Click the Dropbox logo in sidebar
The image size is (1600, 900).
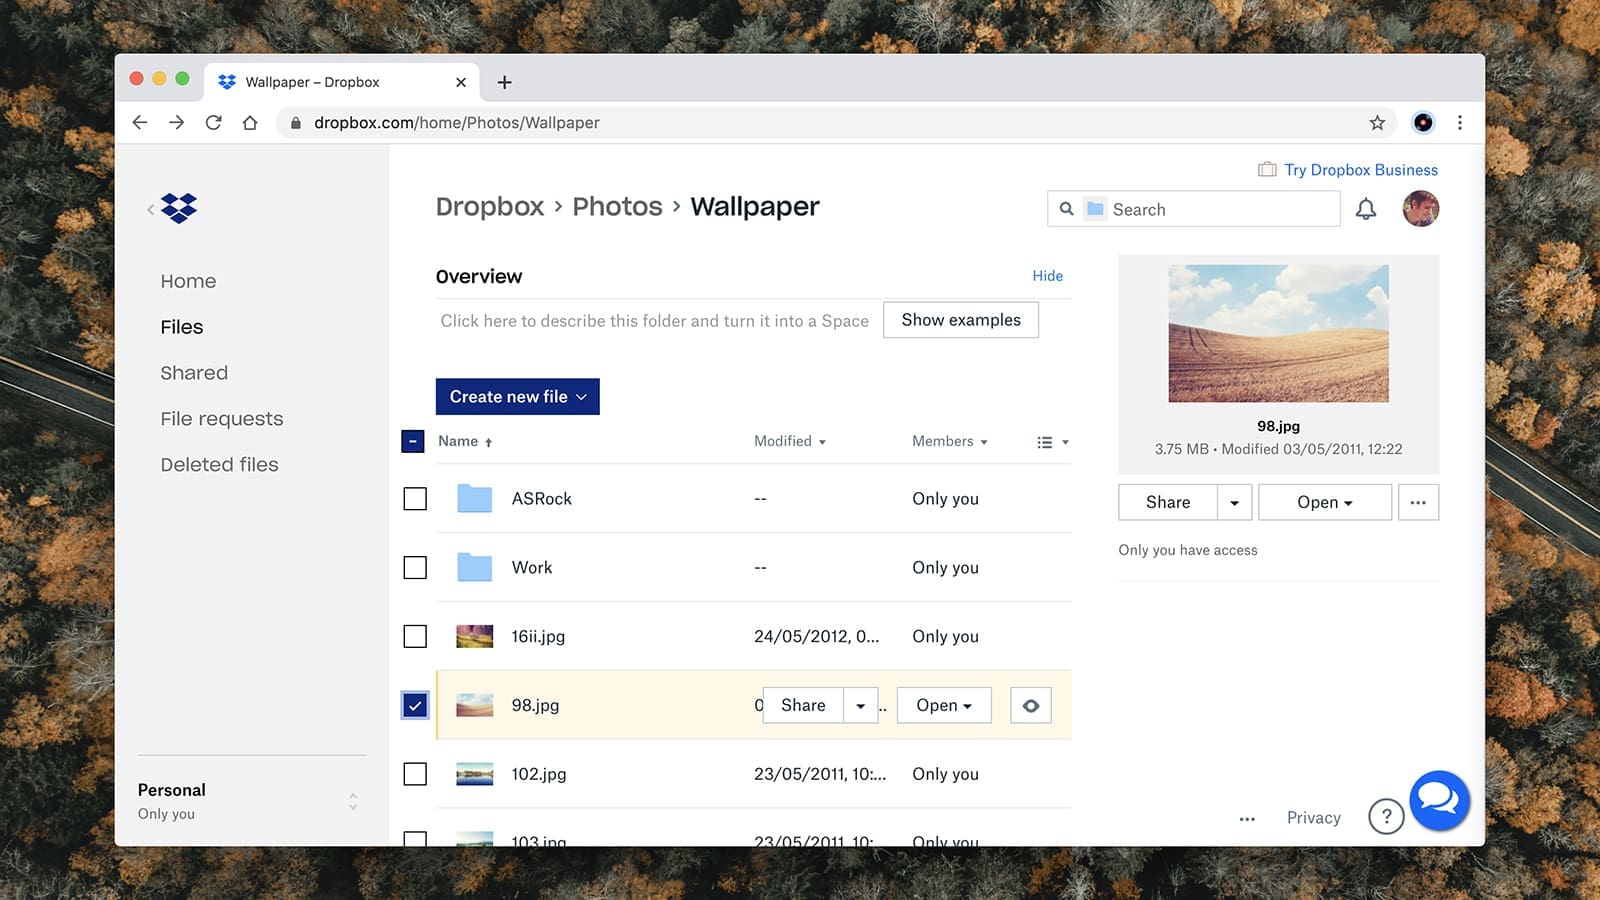[179, 208]
